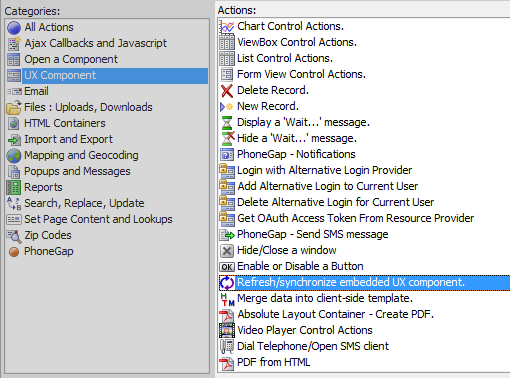The image size is (510, 378).
Task: Pick the Email category
Action: [36, 91]
